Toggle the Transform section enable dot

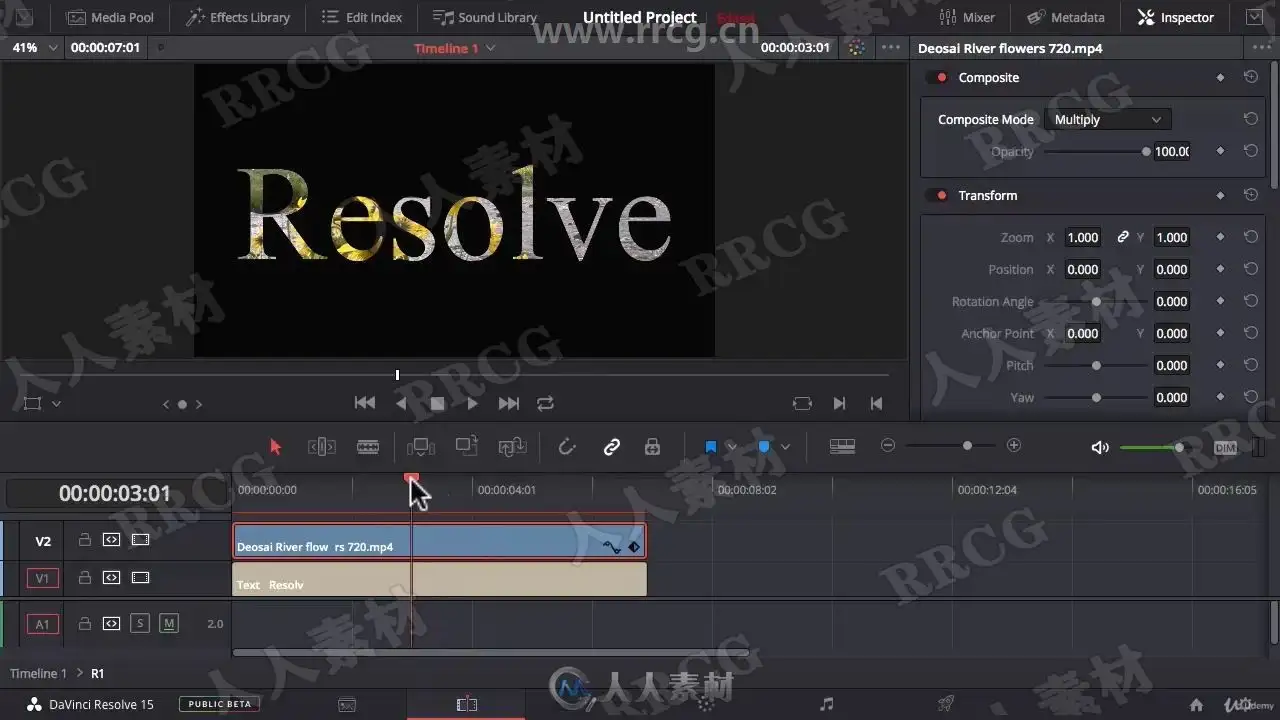(x=941, y=195)
